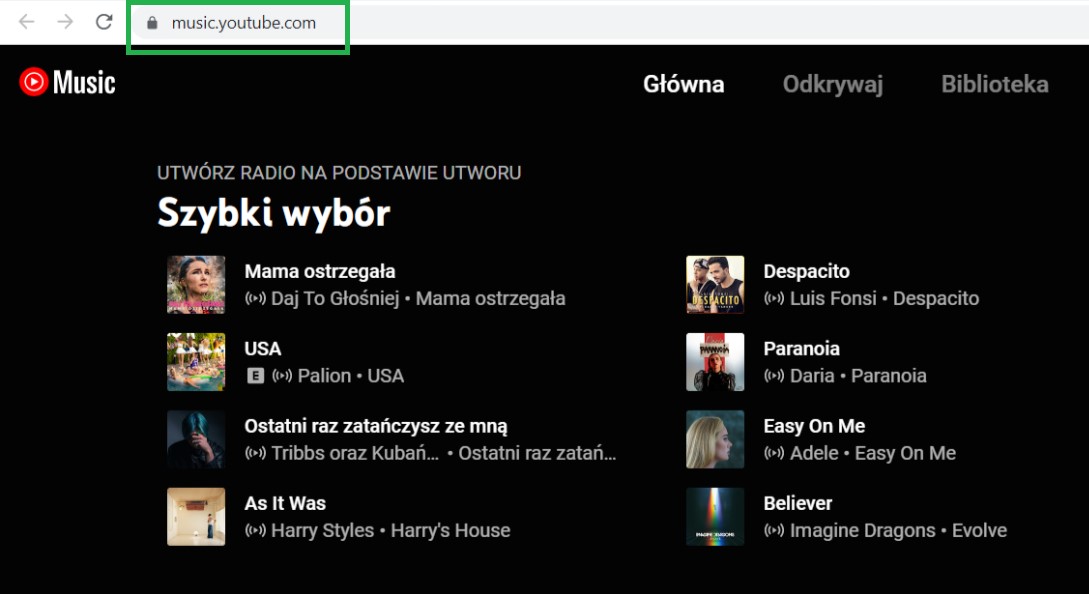Image resolution: width=1089 pixels, height=594 pixels.
Task: Click the radio icon beside Luis Fonsi
Action: click(774, 299)
